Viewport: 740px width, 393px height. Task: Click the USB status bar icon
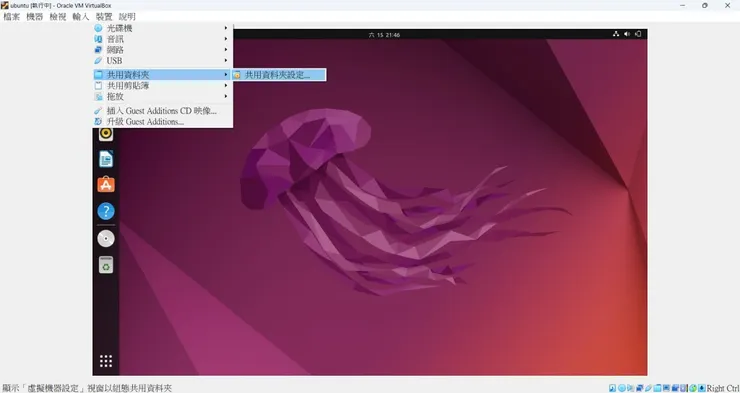point(648,388)
